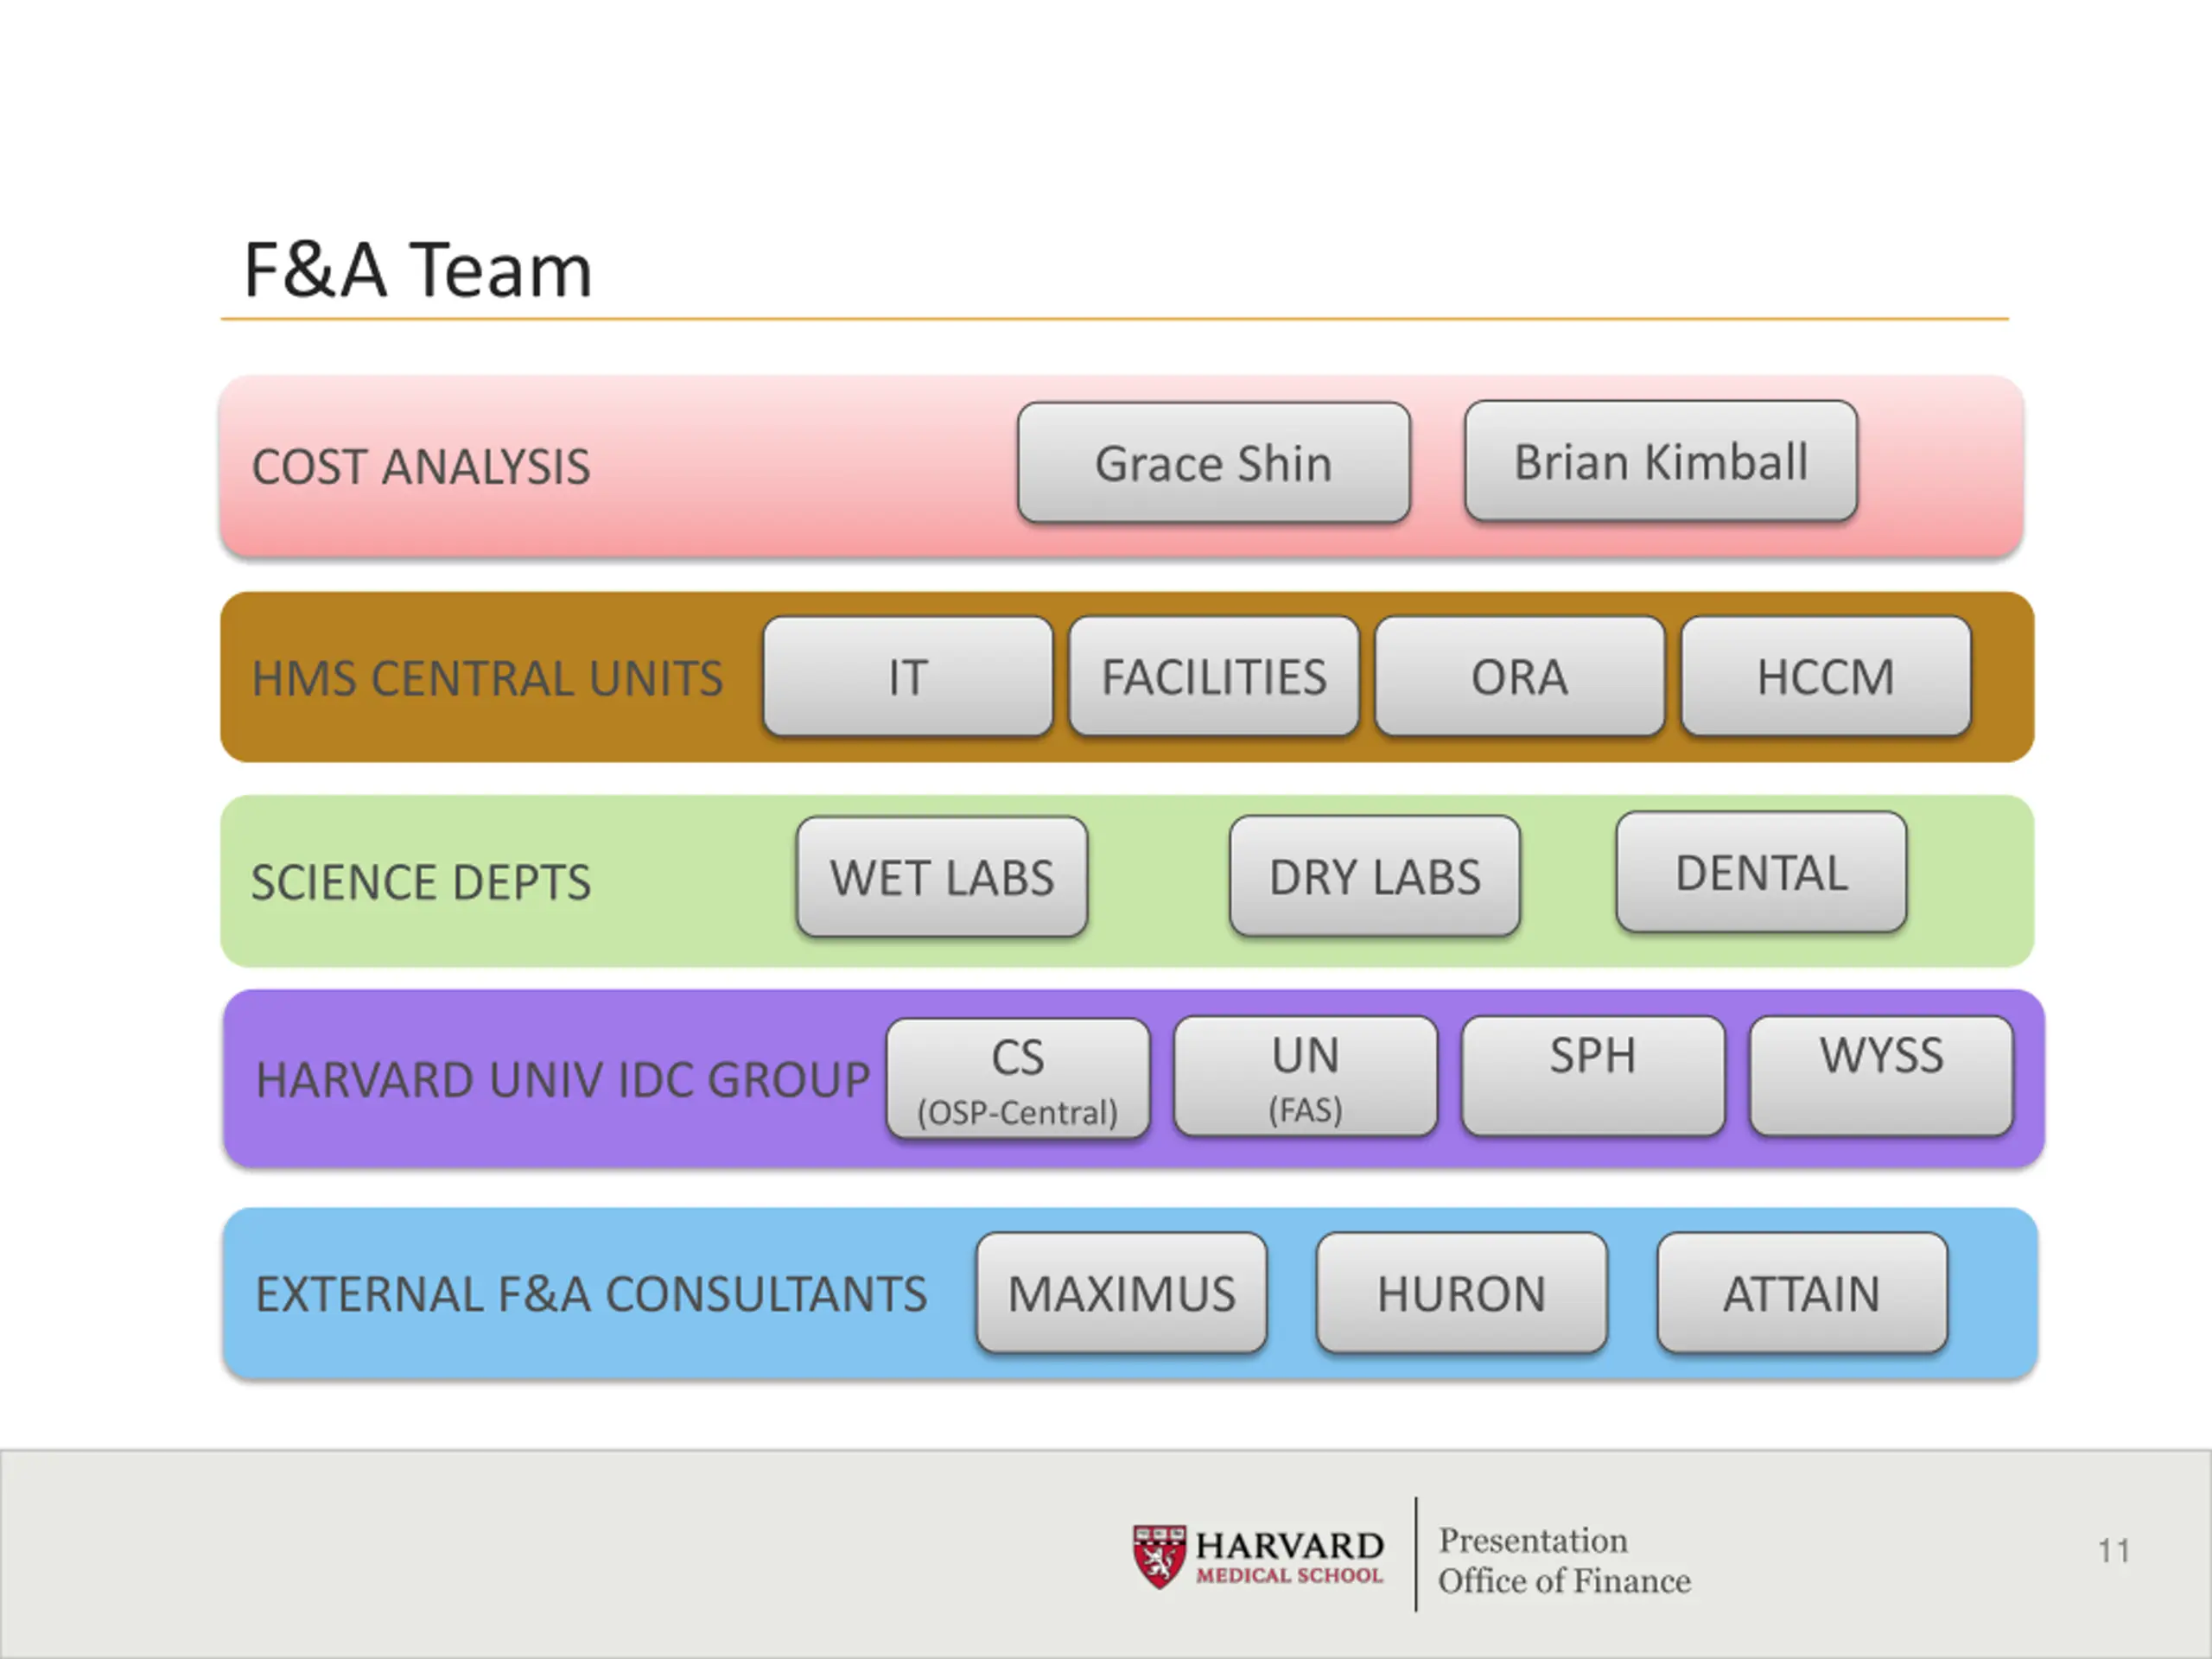Click the Harvard Medical School shield logo
The height and width of the screenshot is (1659, 2212).
pyautogui.click(x=1159, y=1556)
